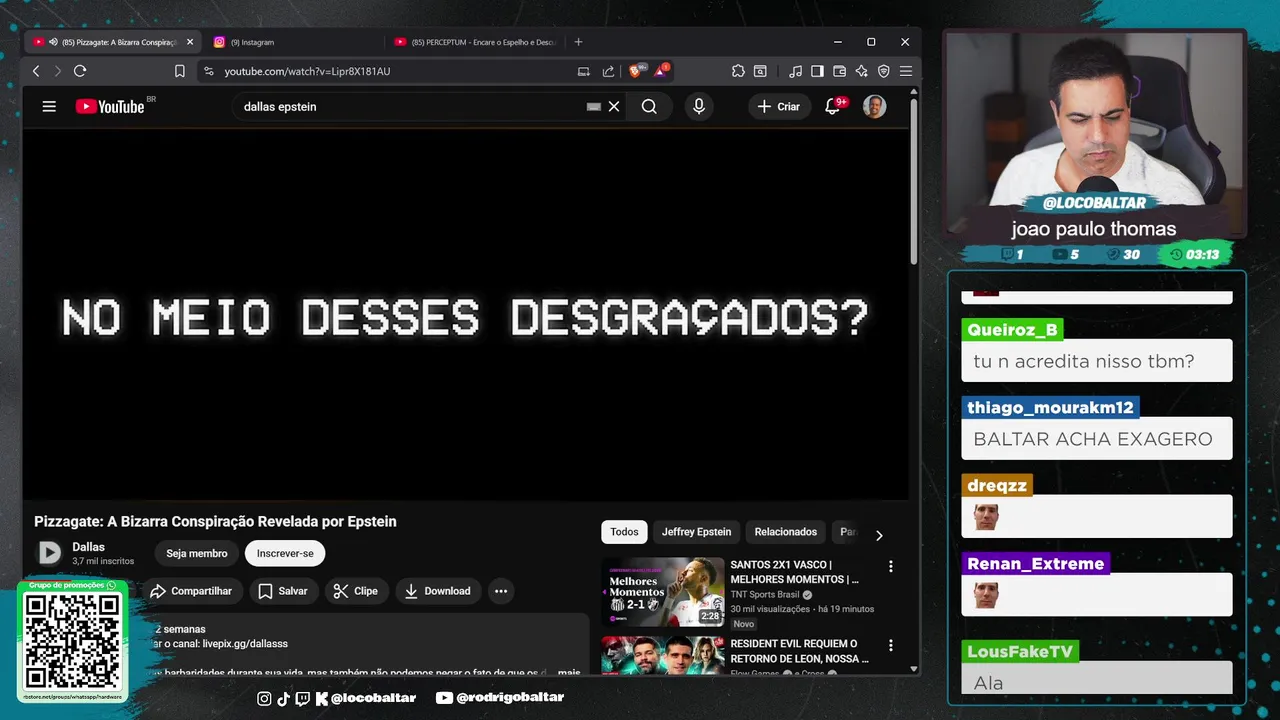Open the Santos 2x1 Vasco thumbnail
Image resolution: width=1280 pixels, height=720 pixels.
tap(662, 591)
